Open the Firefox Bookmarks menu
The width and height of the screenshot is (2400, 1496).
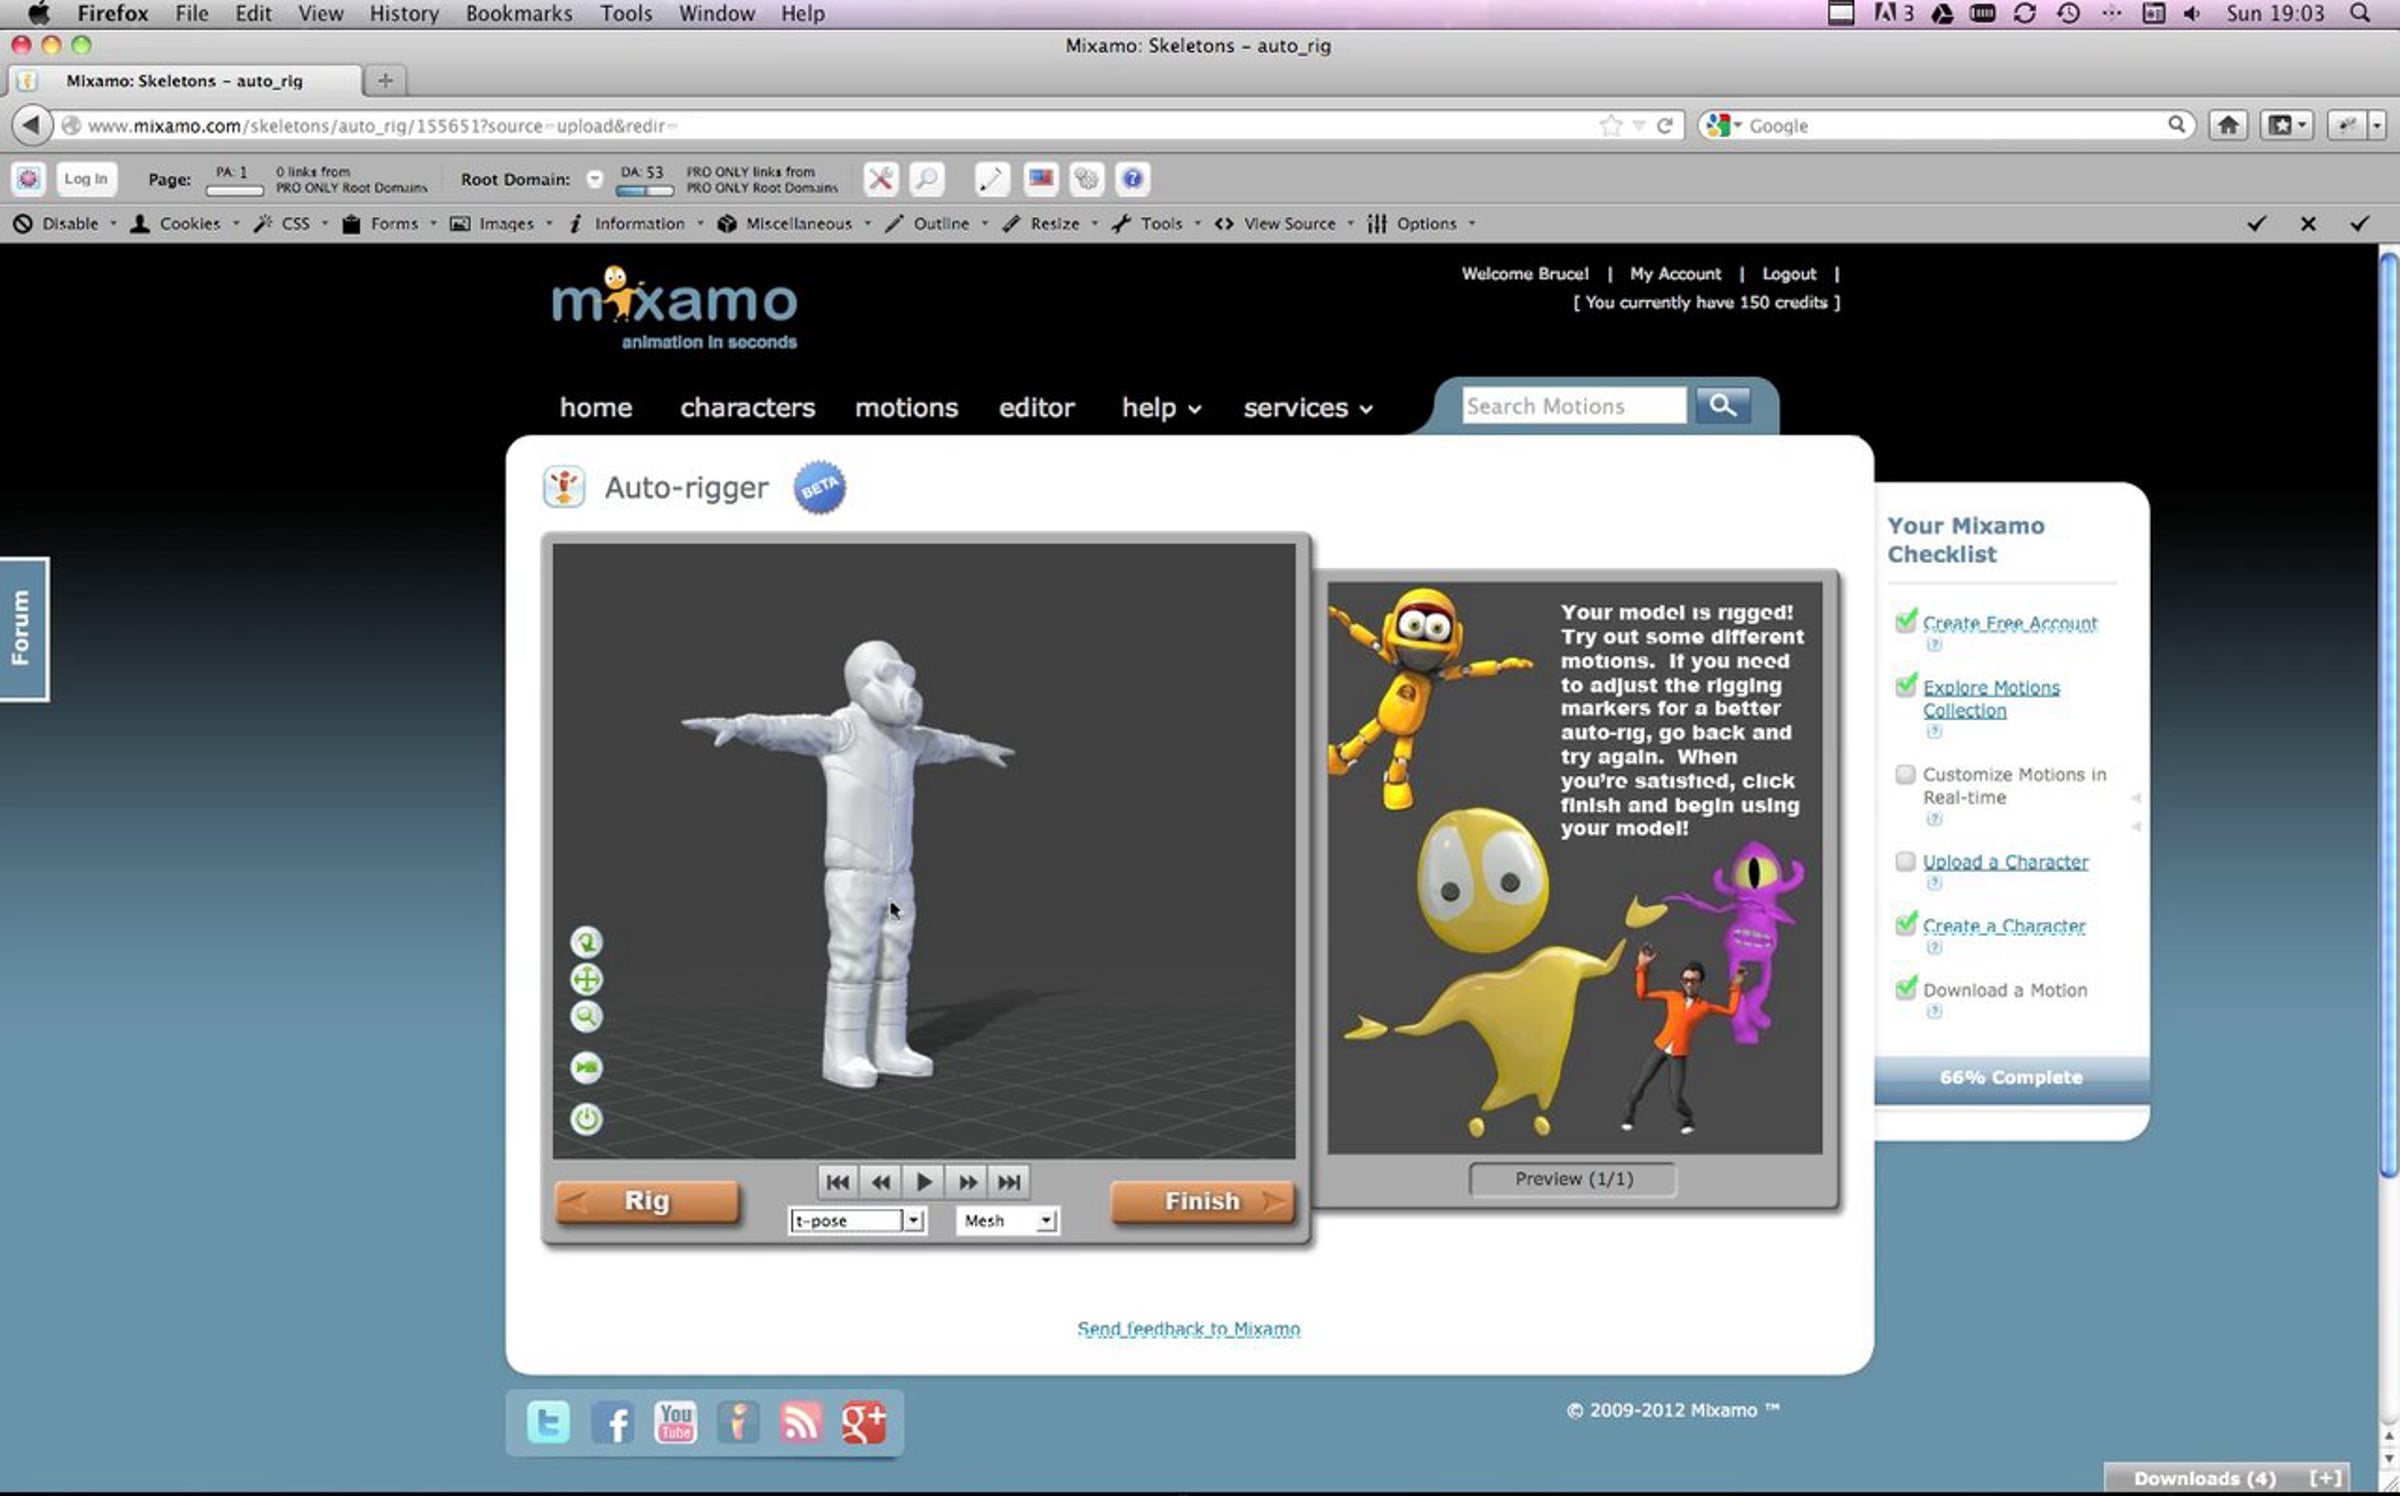coord(519,14)
